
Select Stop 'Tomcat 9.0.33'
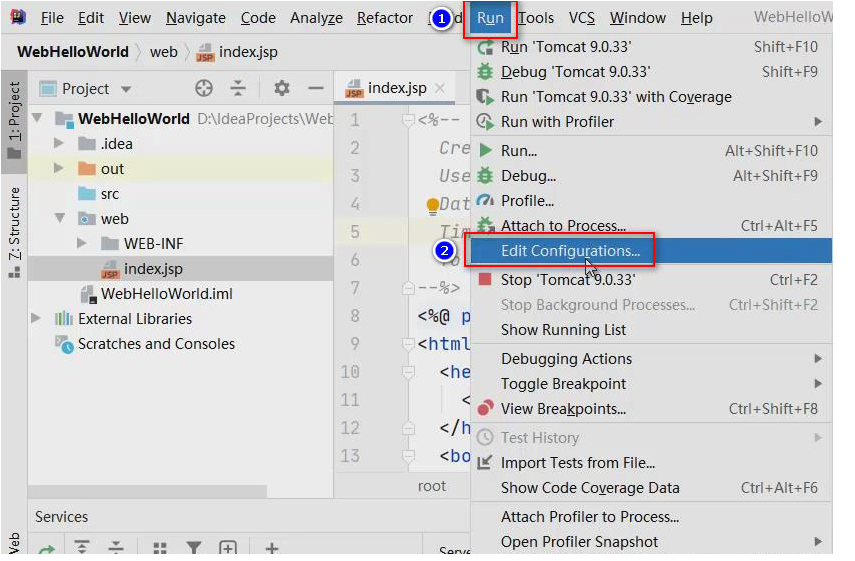click(651, 280)
